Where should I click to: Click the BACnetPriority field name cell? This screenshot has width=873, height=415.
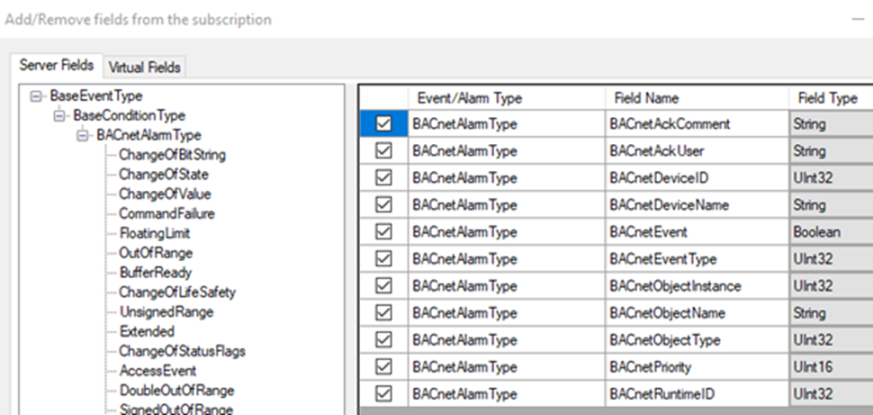click(x=697, y=367)
